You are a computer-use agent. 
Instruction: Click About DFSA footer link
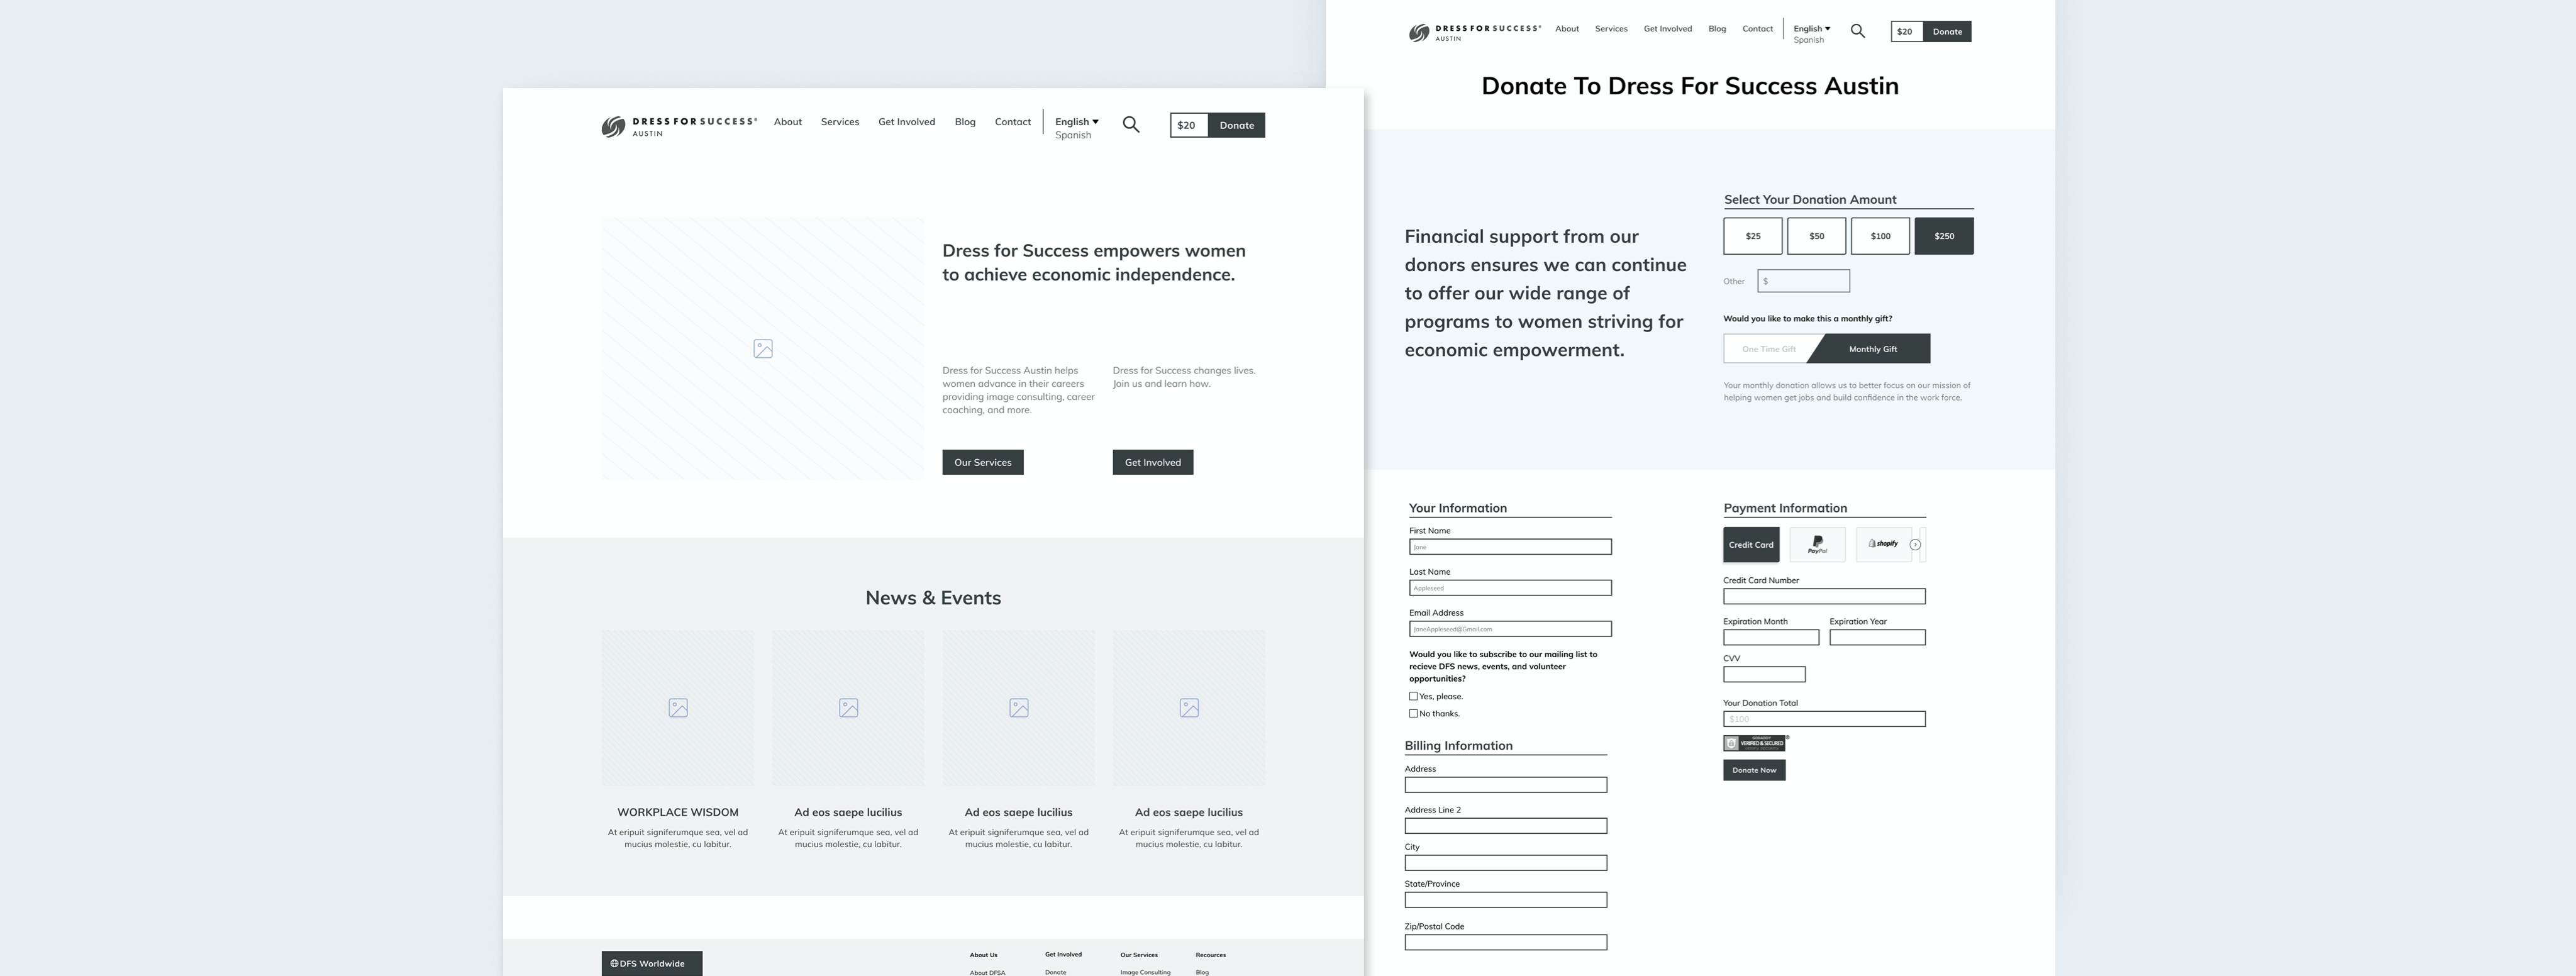click(x=987, y=972)
